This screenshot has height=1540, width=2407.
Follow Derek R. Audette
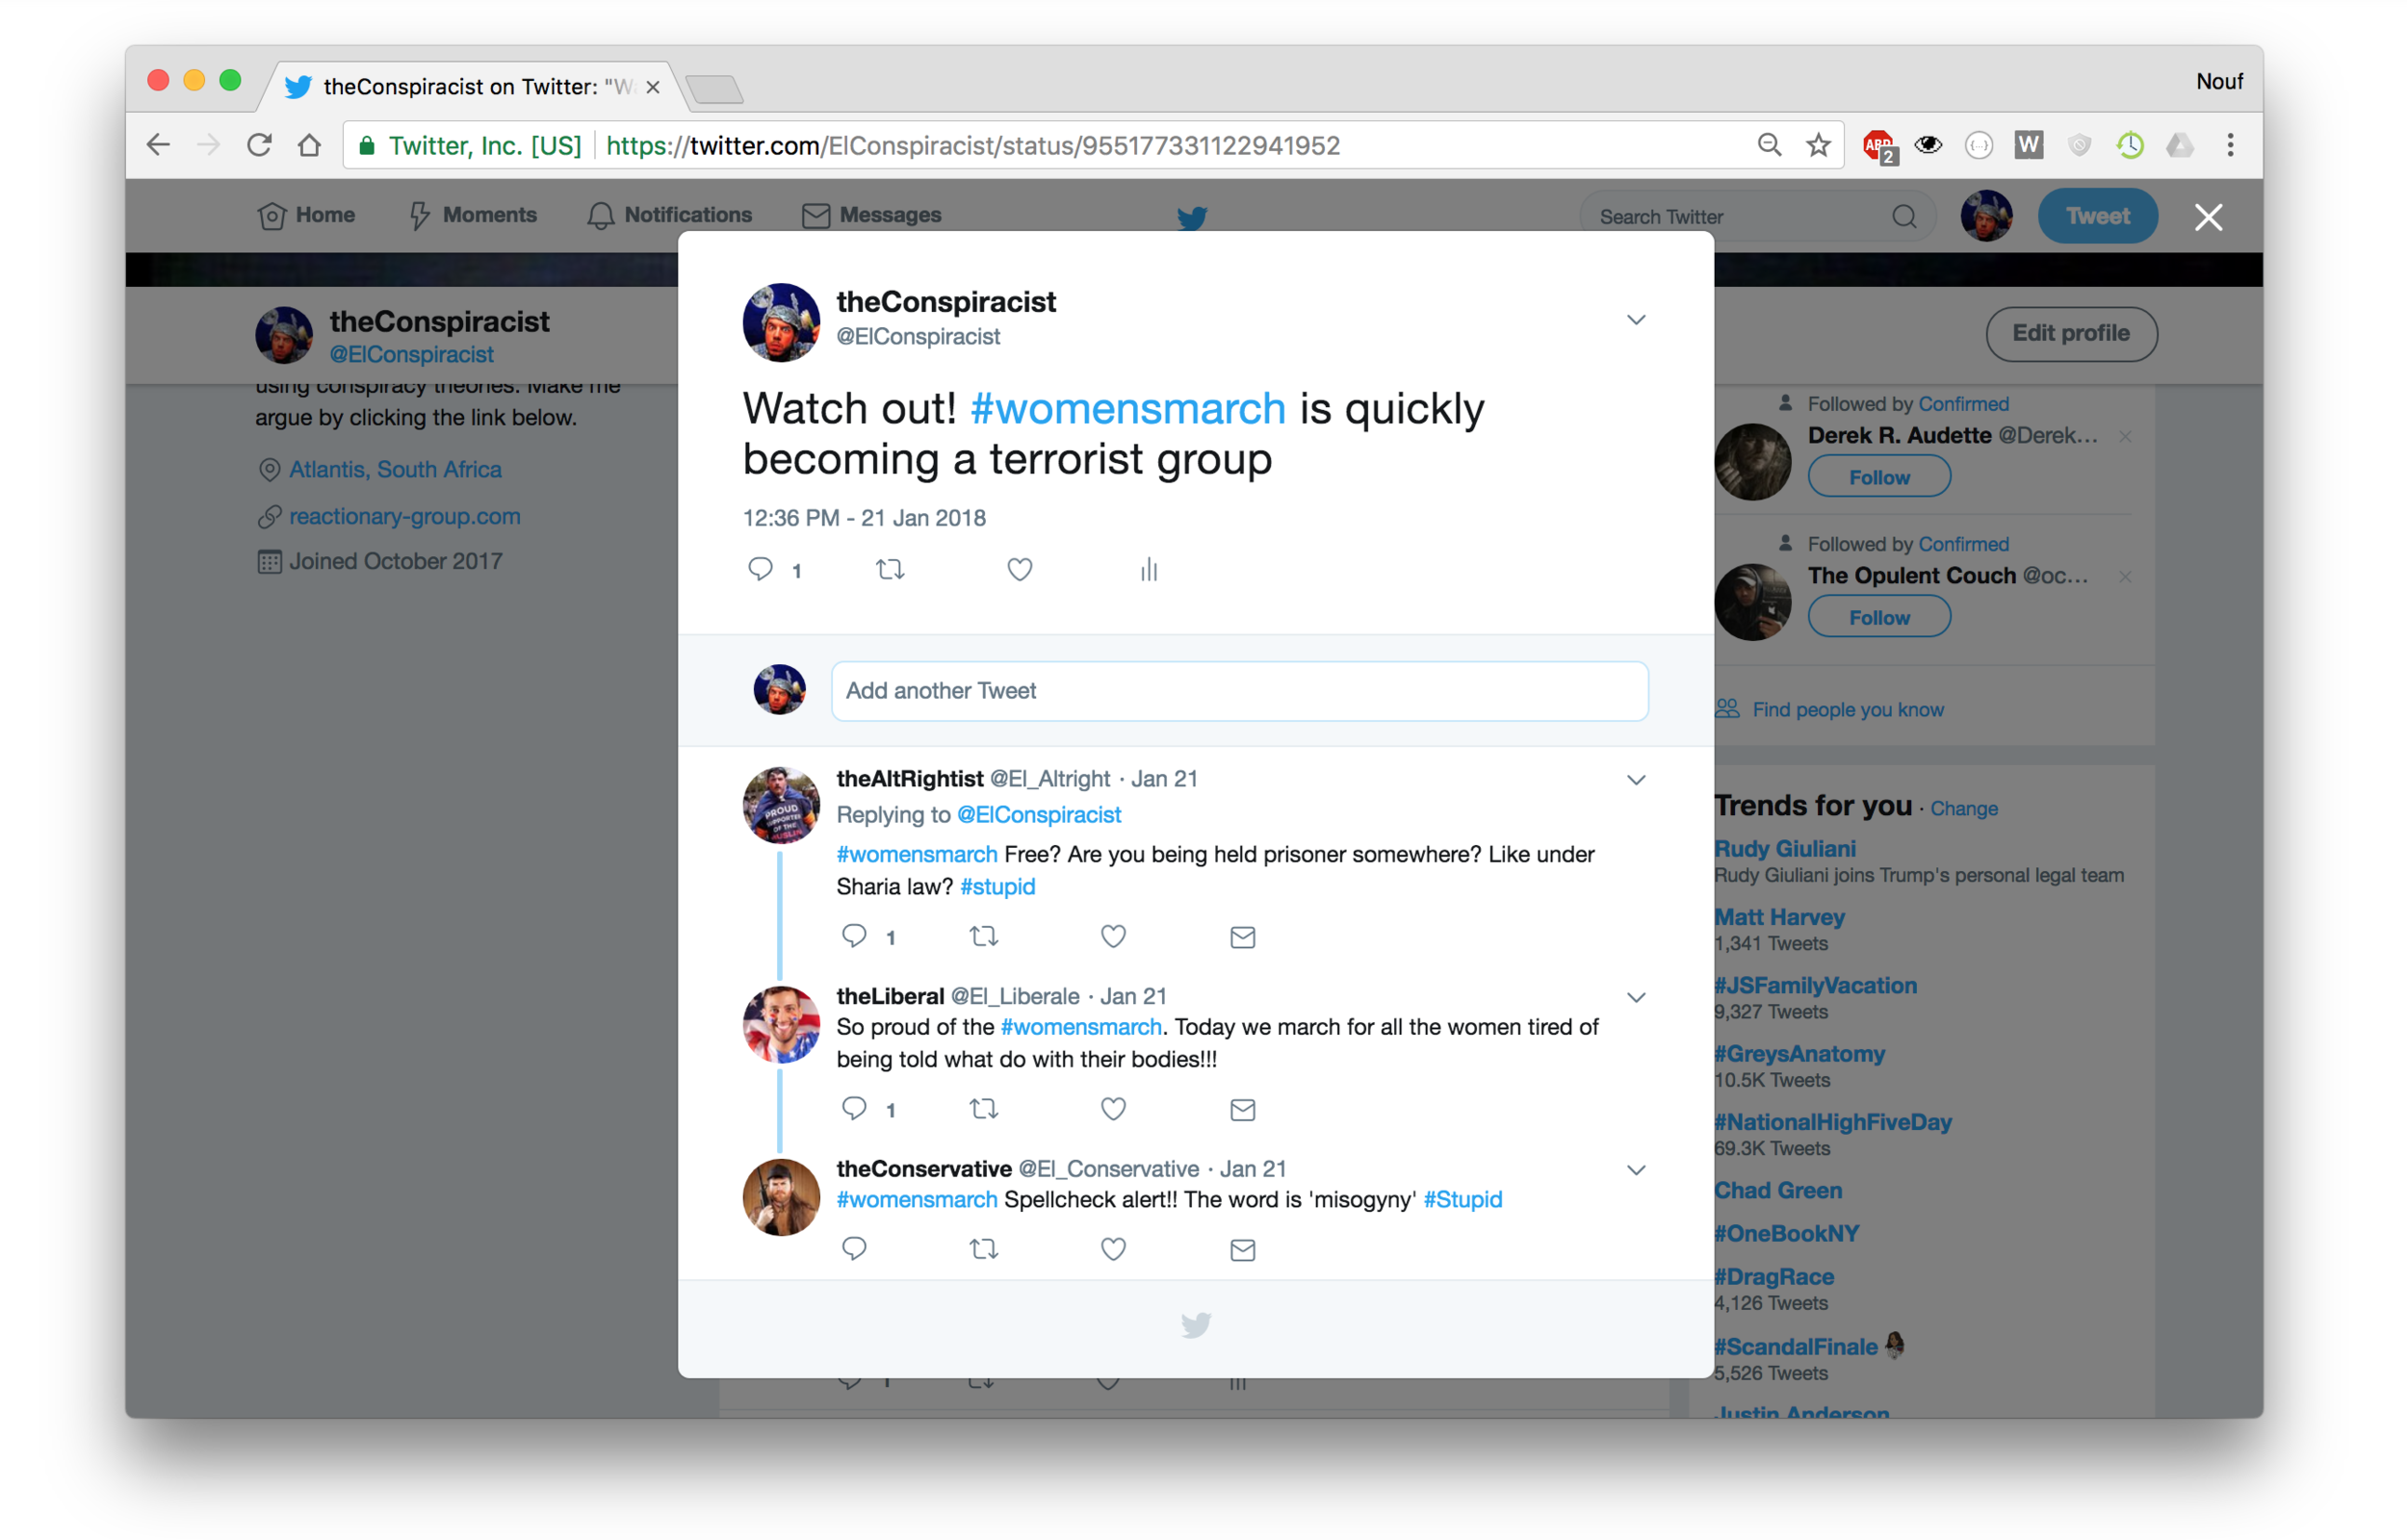(x=1878, y=477)
